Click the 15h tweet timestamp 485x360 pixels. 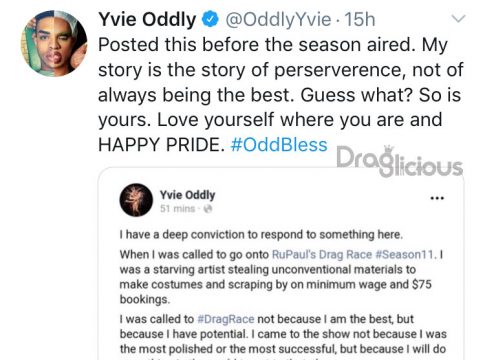click(x=360, y=19)
